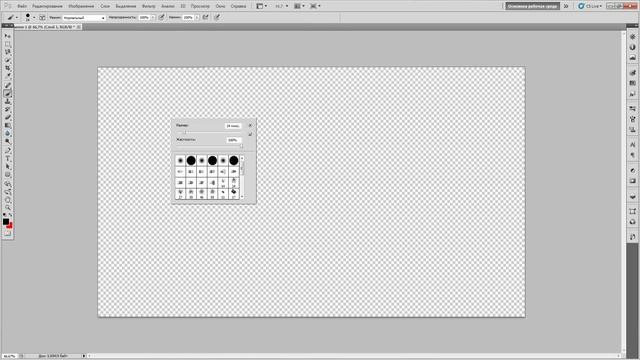
Task: Select the Lasso tool
Action: pyautogui.click(x=7, y=52)
